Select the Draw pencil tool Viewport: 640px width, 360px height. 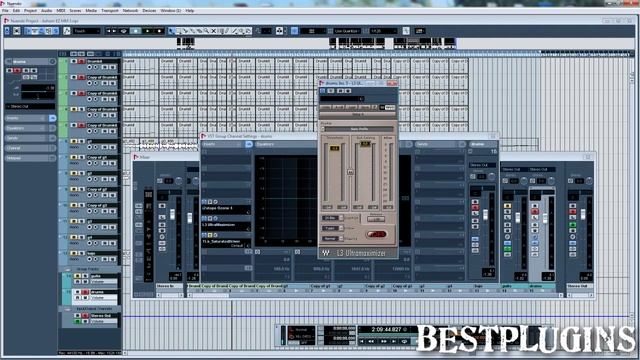click(227, 31)
